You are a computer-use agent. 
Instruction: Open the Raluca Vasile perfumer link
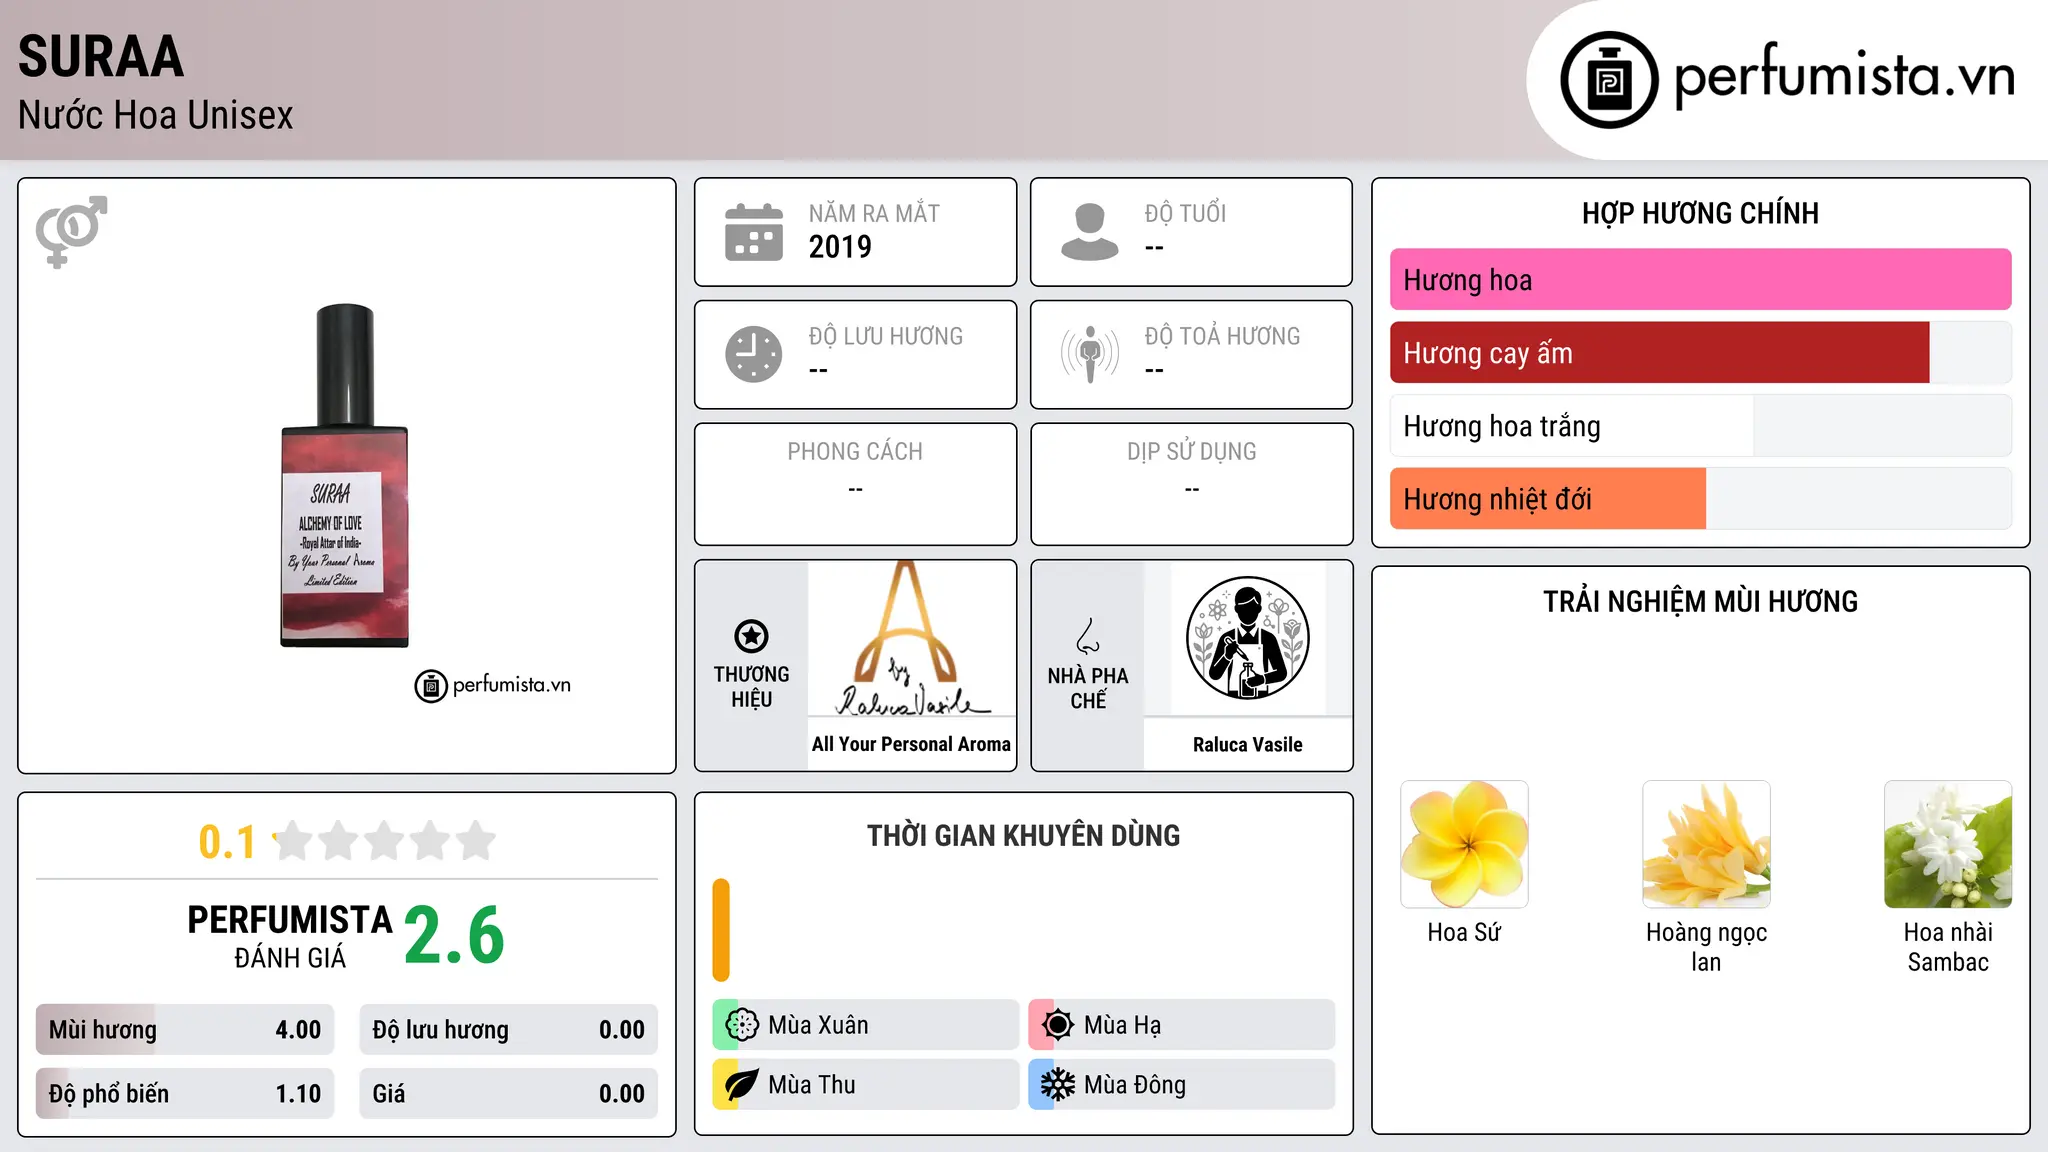pos(1247,744)
